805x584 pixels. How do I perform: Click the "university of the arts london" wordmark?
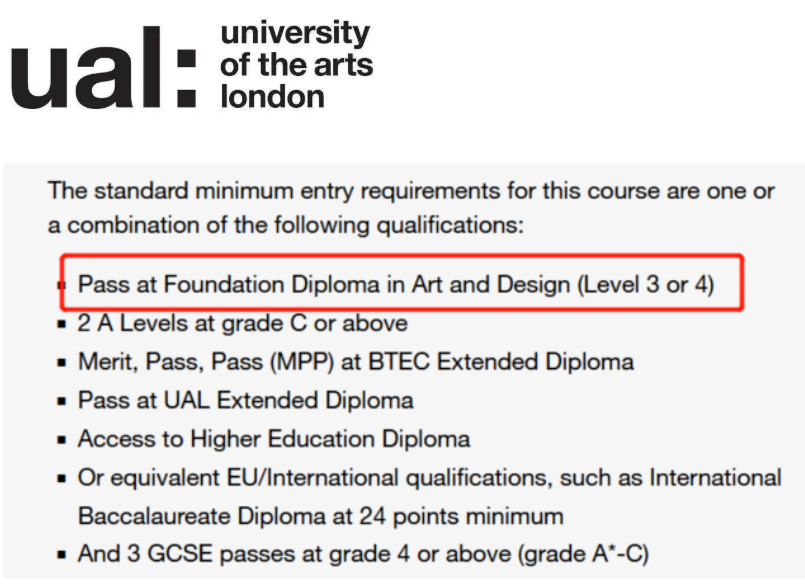(x=295, y=64)
